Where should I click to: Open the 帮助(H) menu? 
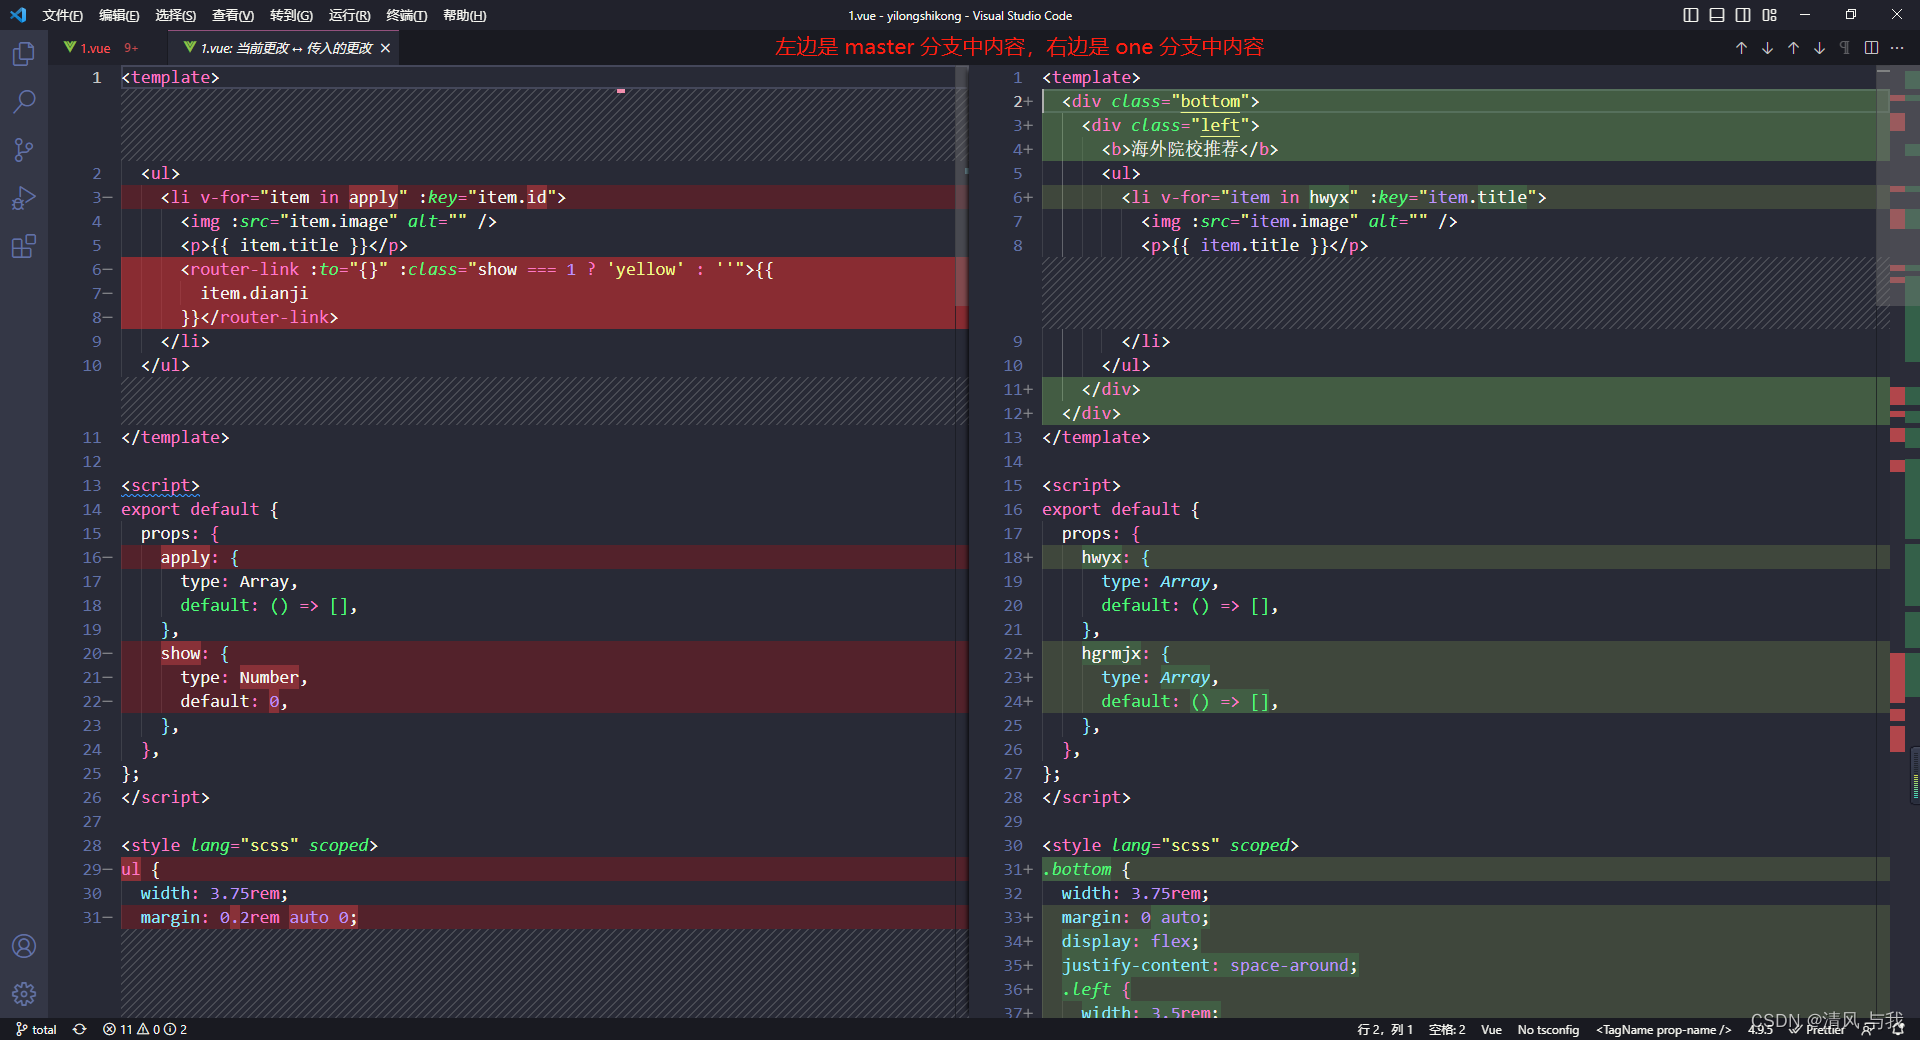click(x=464, y=15)
